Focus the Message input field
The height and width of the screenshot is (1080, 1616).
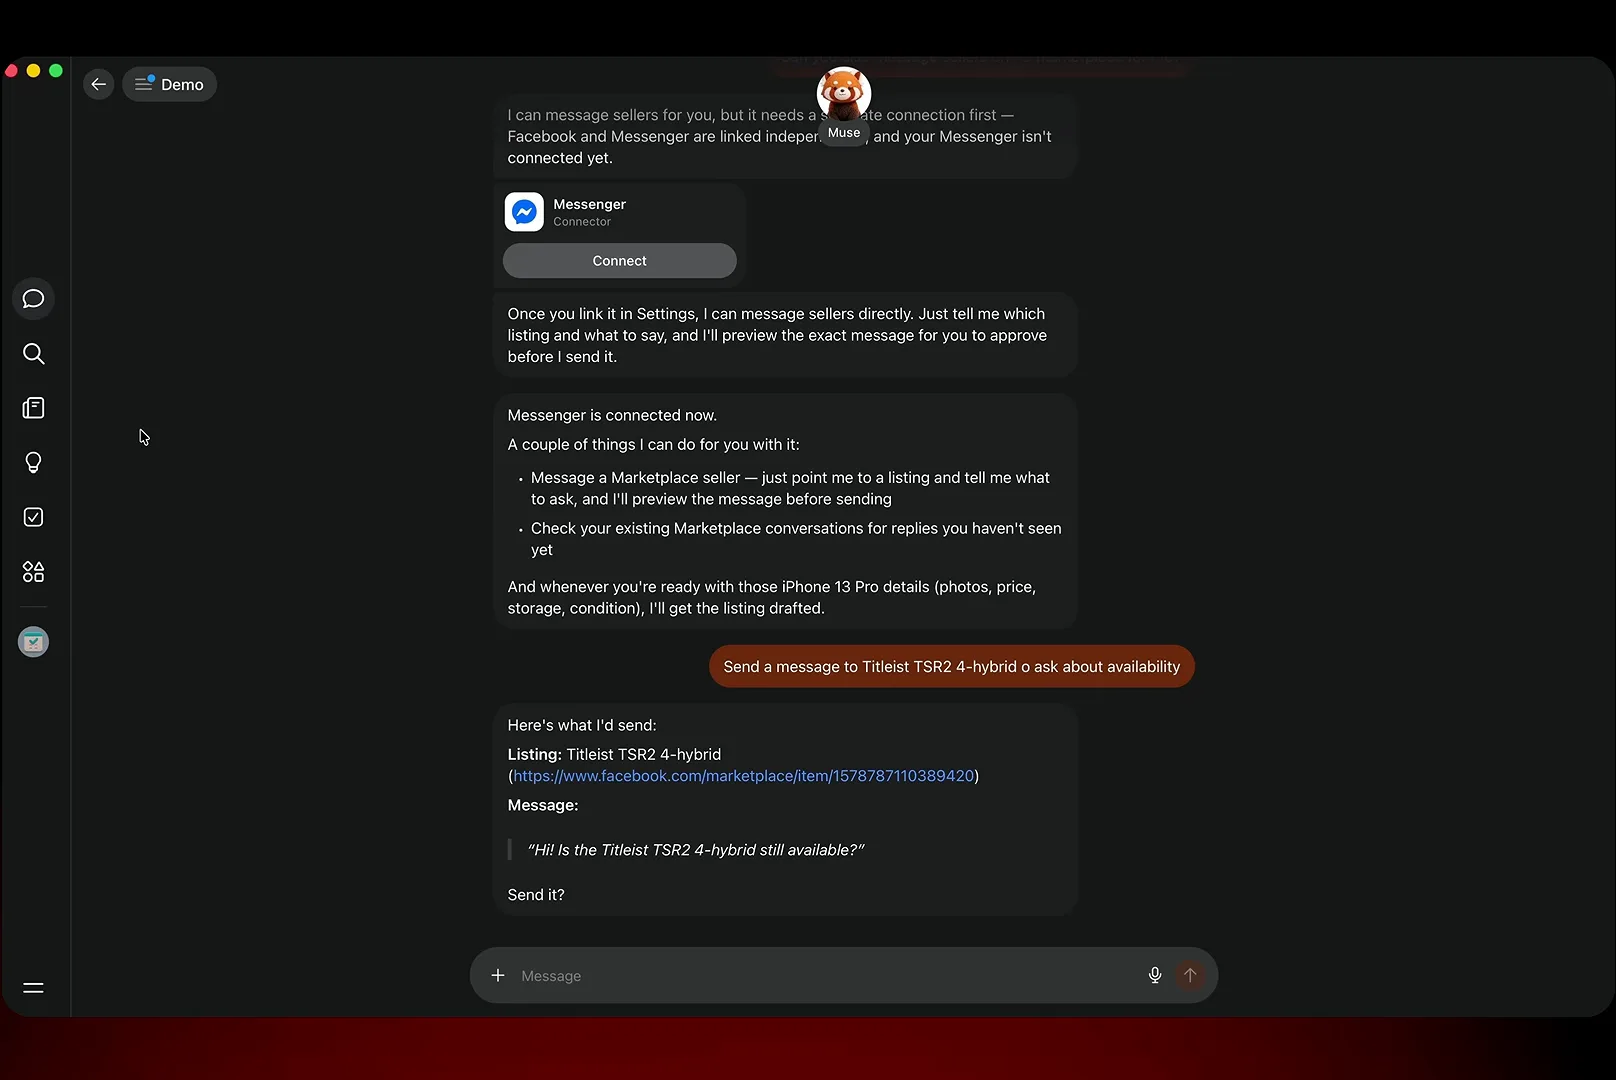pyautogui.click(x=826, y=976)
